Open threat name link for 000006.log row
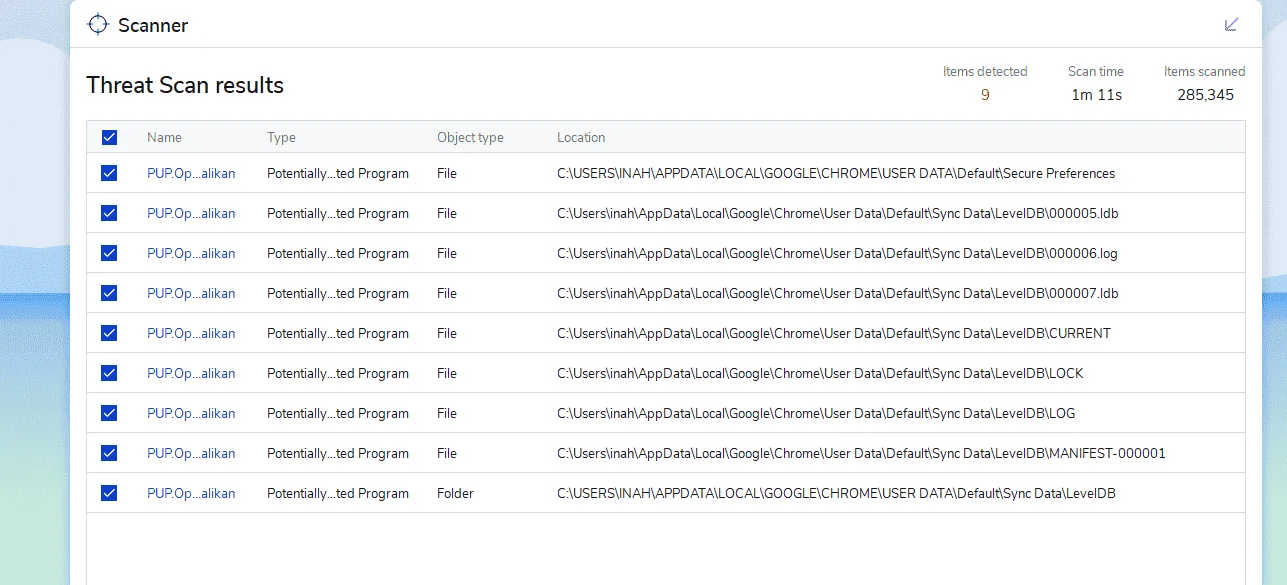The height and width of the screenshot is (585, 1287). 191,253
